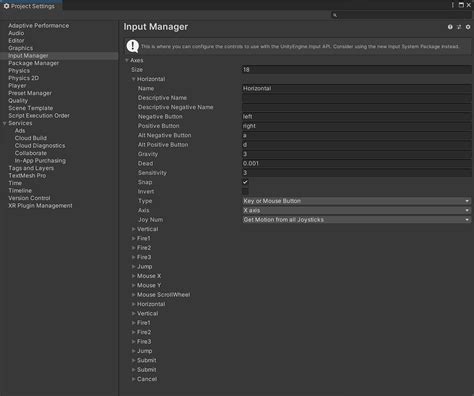Click the Name field containing Horizontal
474x396 pixels.
click(x=356, y=88)
